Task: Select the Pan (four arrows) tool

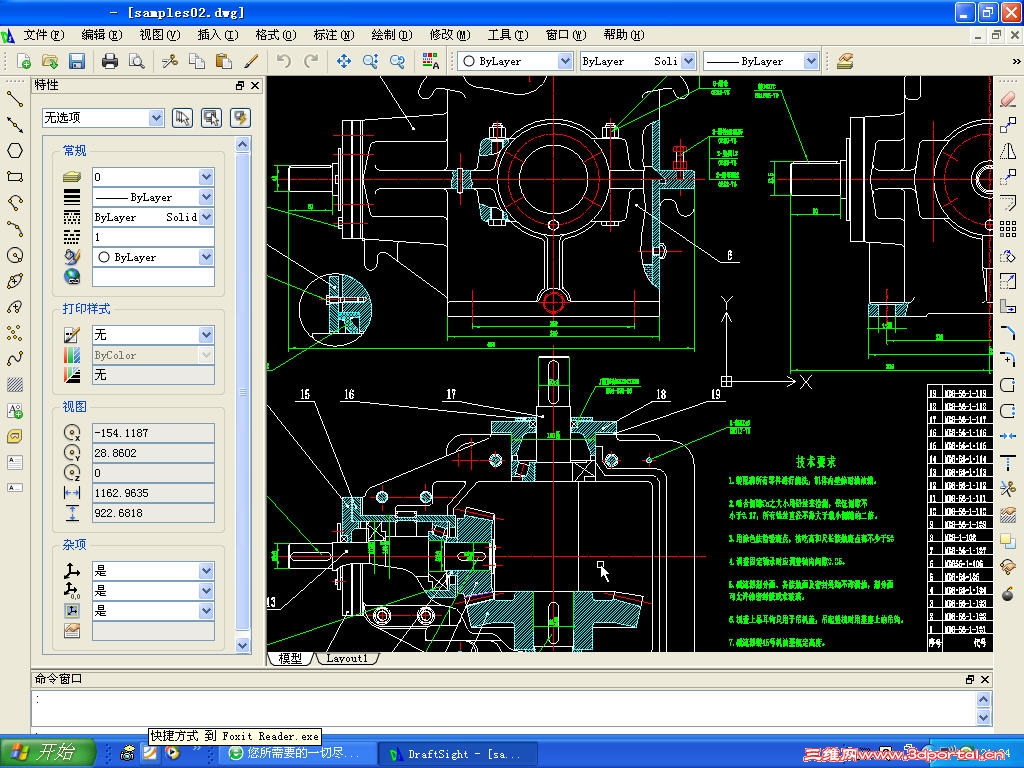Action: (x=344, y=61)
